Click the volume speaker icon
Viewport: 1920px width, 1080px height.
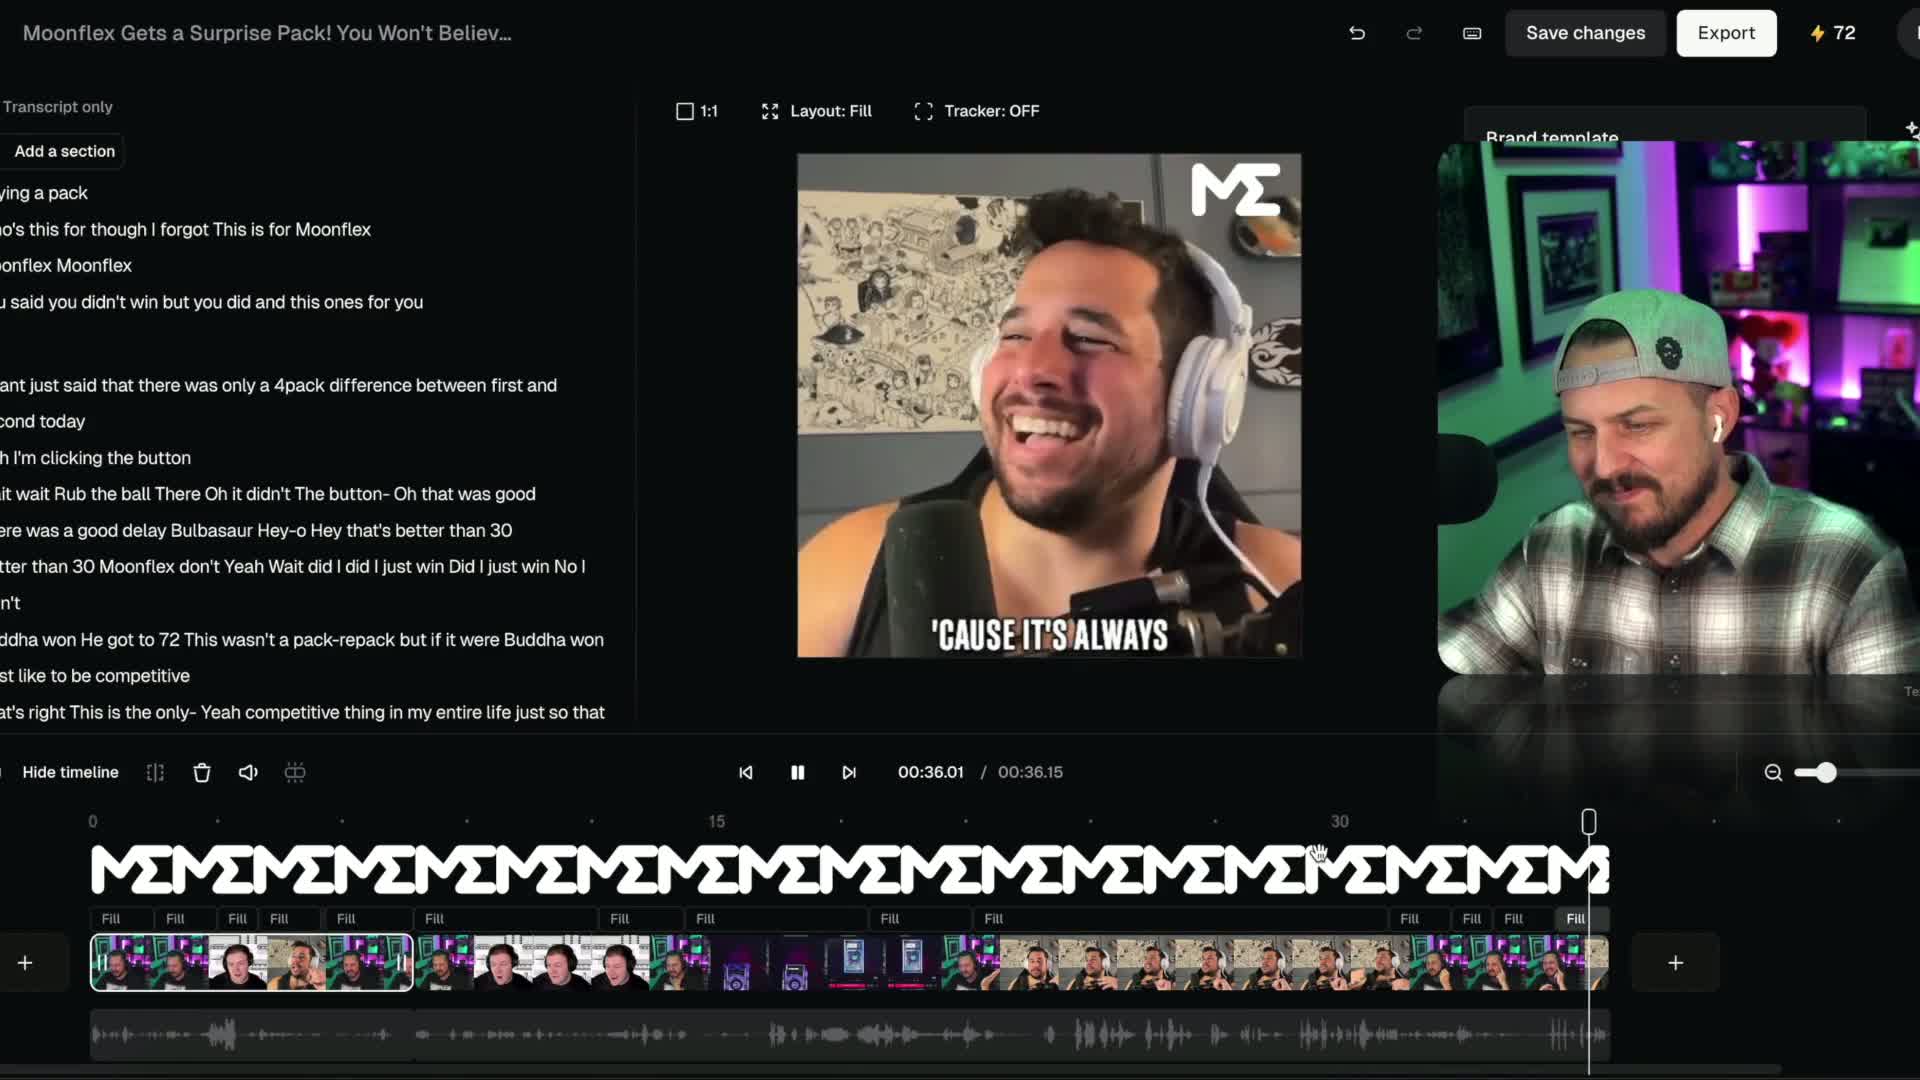tap(248, 772)
